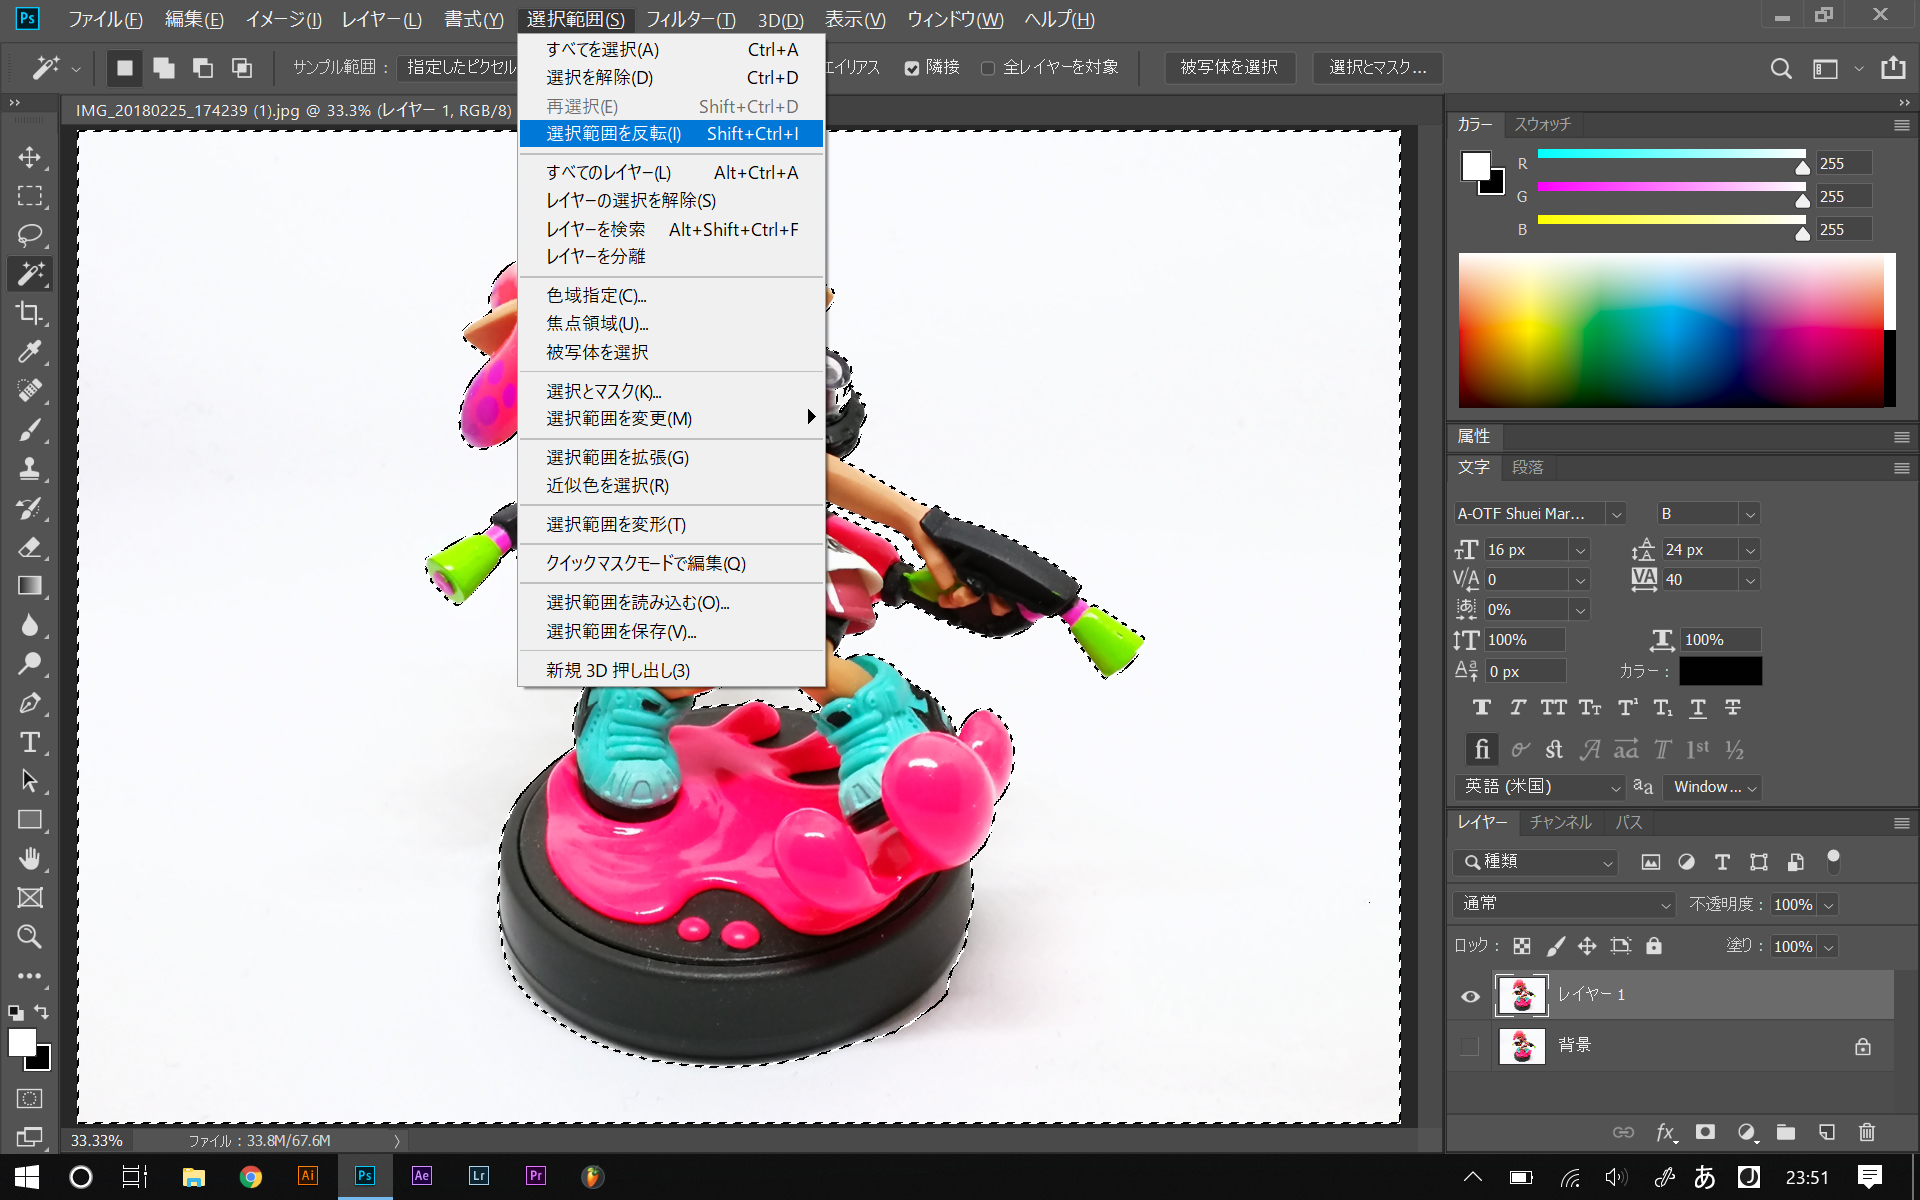Select the レイヤー 1 thumbnail
The height and width of the screenshot is (1200, 1920).
point(1522,996)
